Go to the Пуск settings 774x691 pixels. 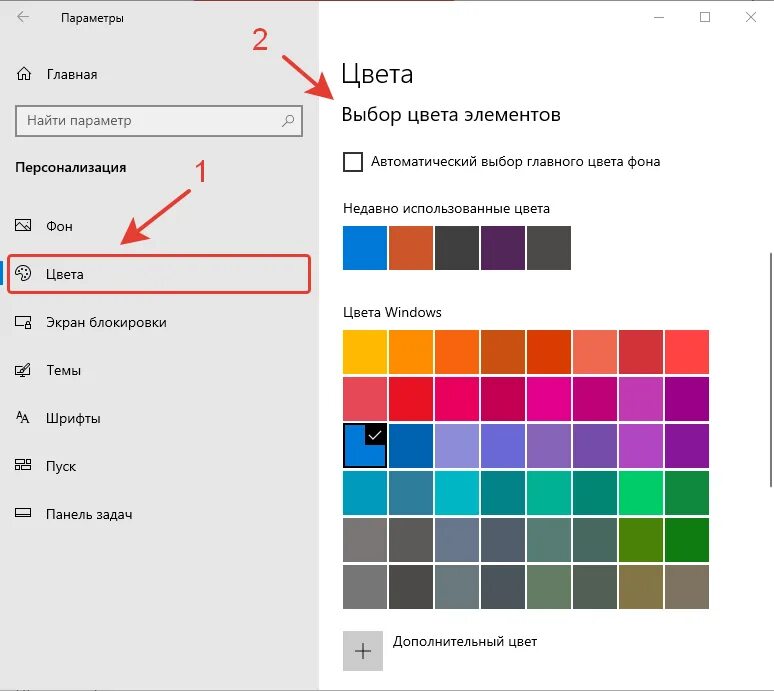click(61, 466)
